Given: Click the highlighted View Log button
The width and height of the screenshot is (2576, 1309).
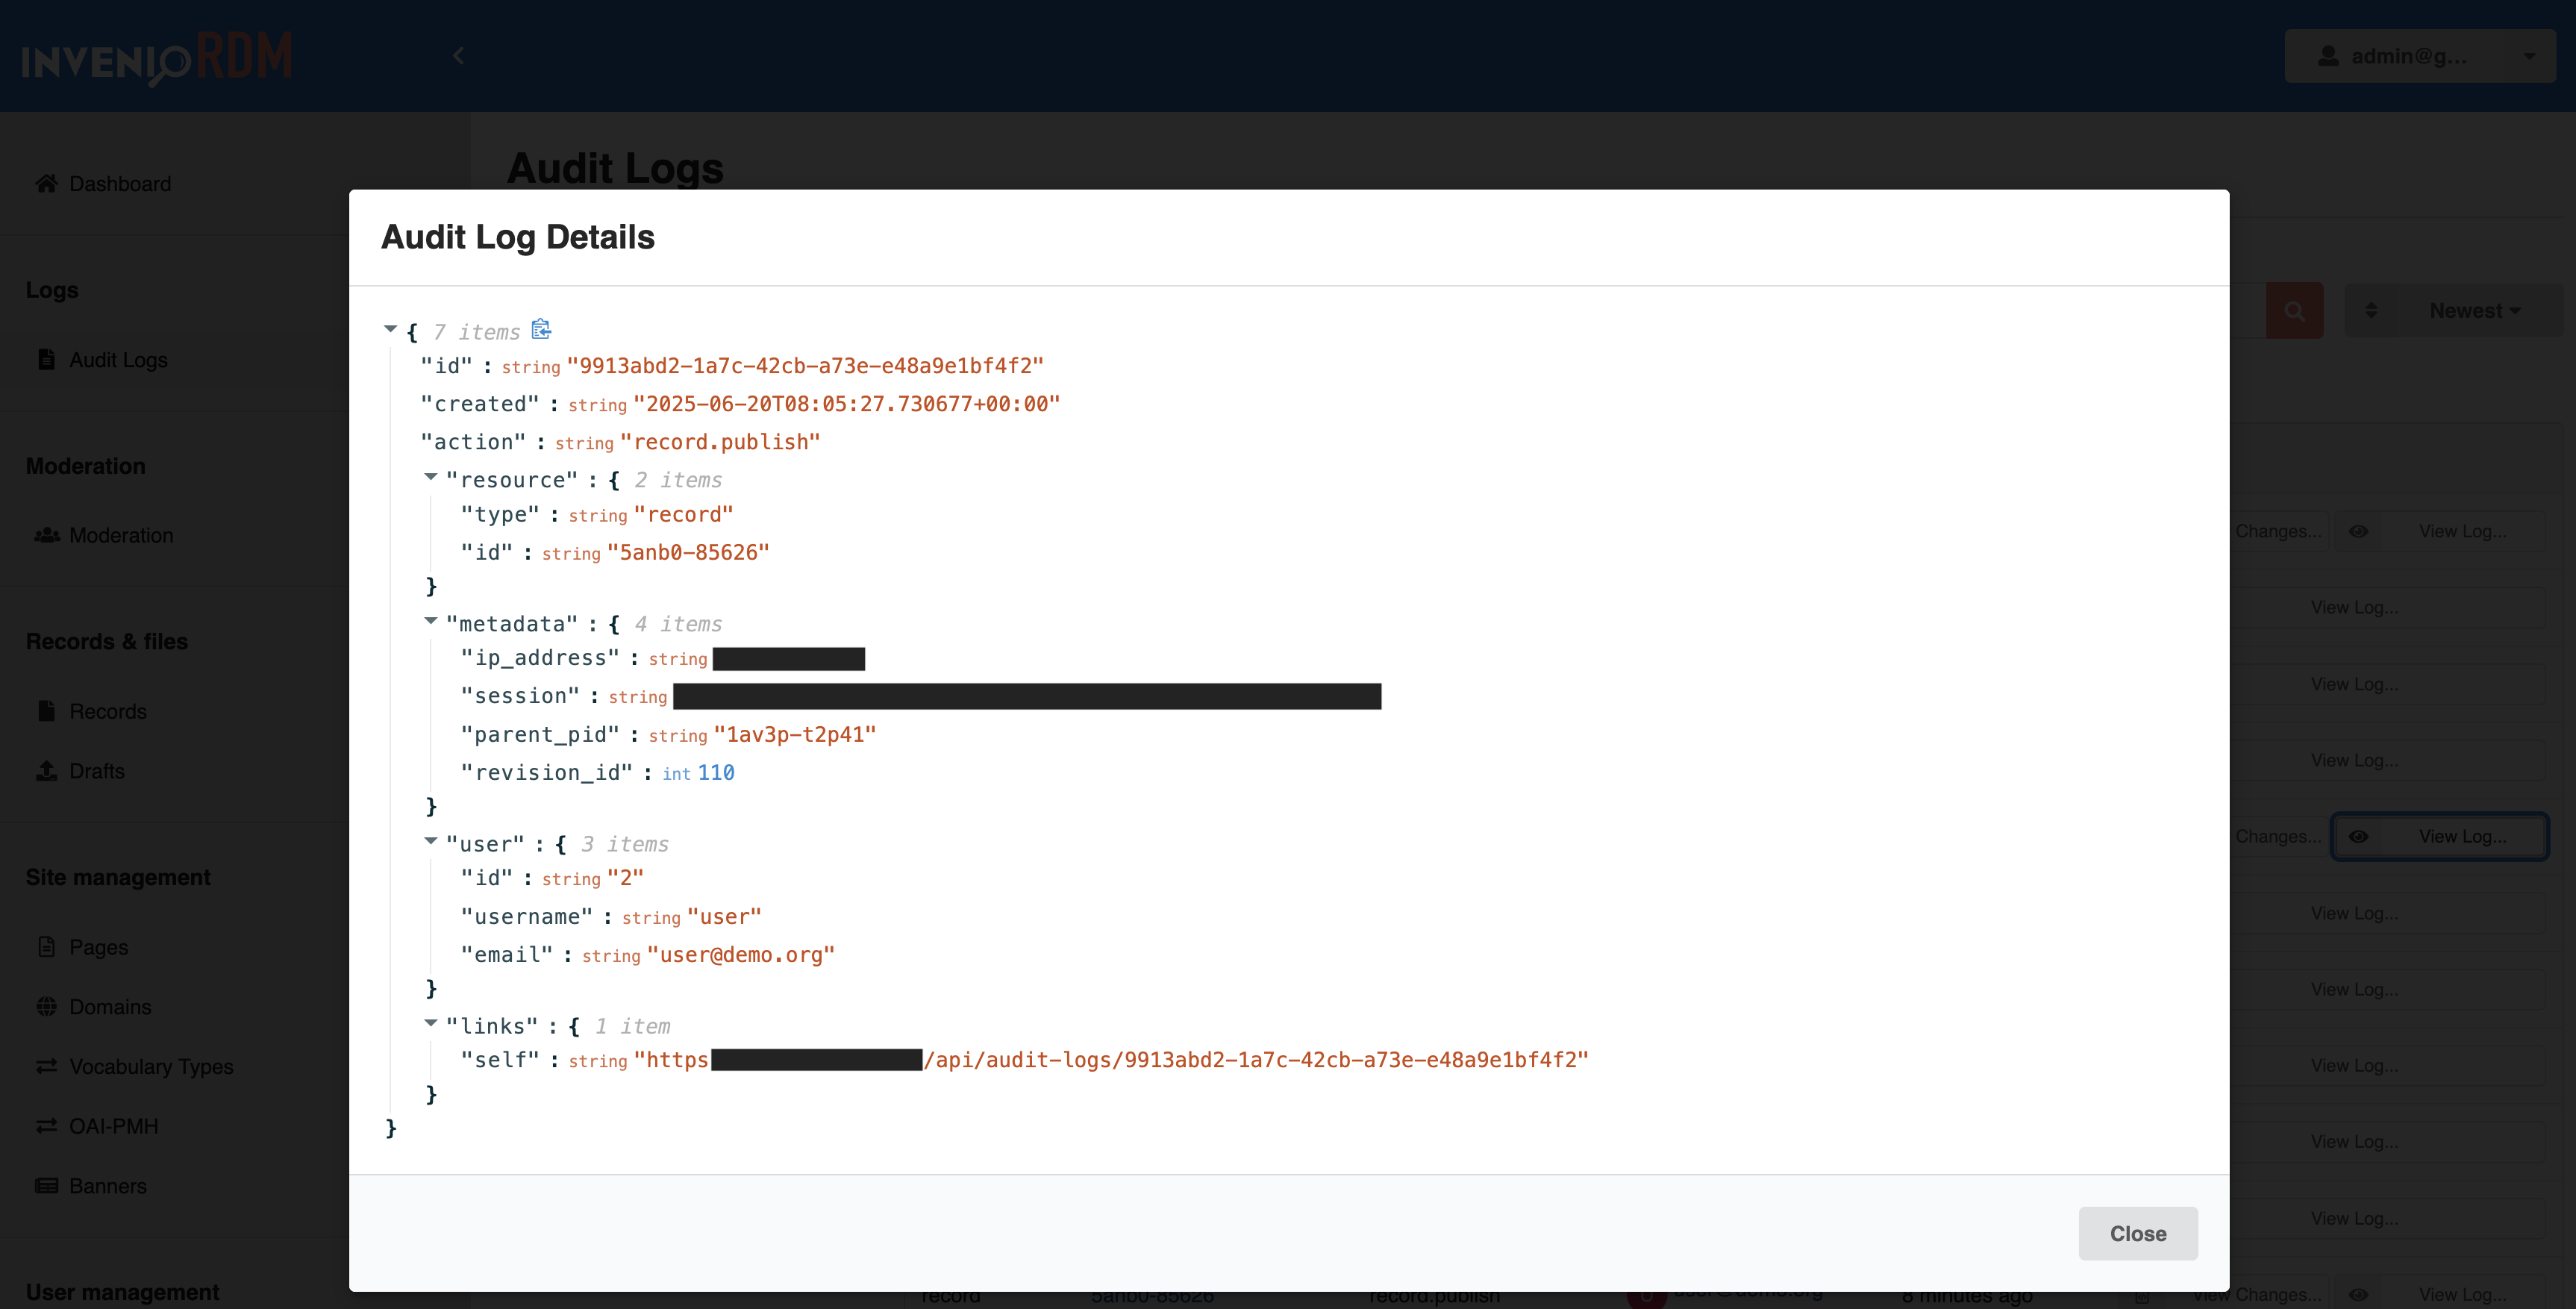Looking at the screenshot, I should pos(2440,837).
